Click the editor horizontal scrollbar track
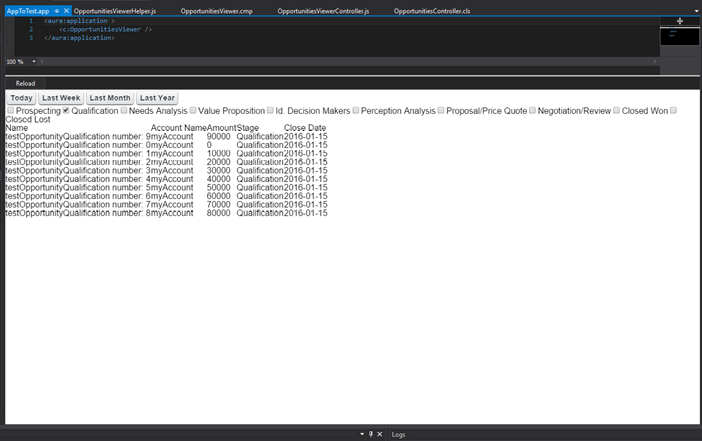This screenshot has width=702, height=441. (x=348, y=61)
